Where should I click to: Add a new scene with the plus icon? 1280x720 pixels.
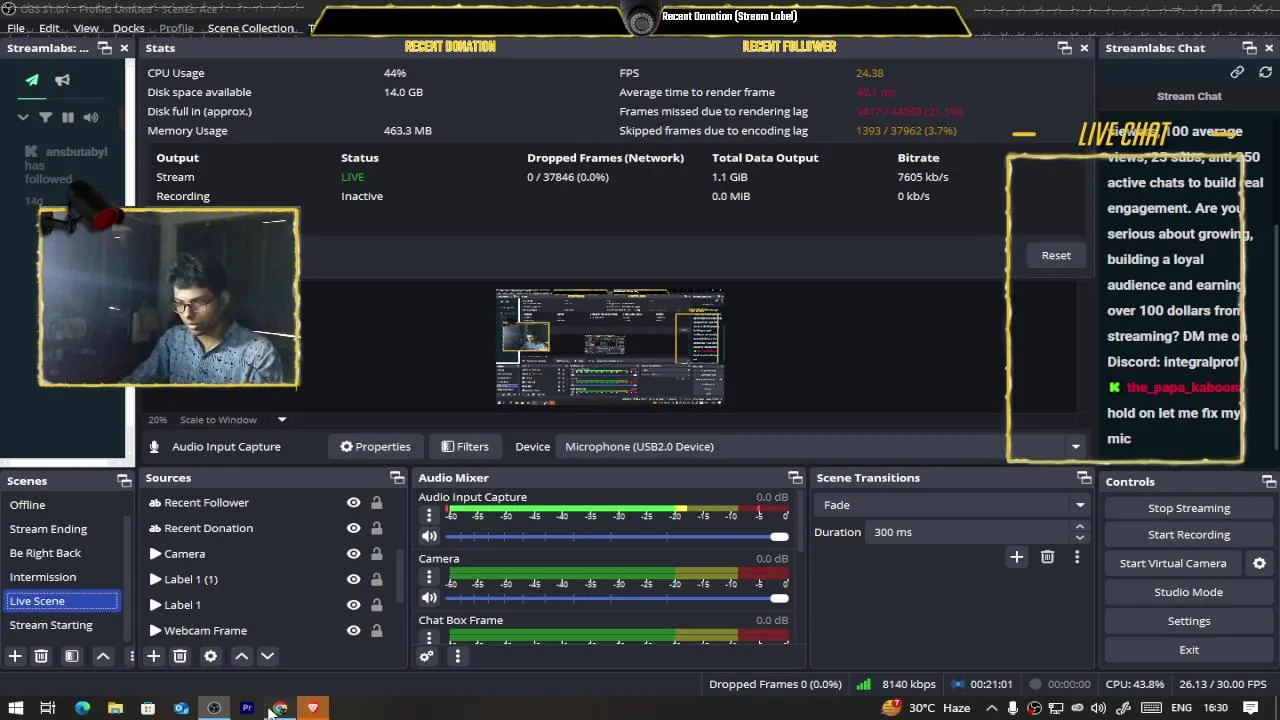pyautogui.click(x=15, y=656)
